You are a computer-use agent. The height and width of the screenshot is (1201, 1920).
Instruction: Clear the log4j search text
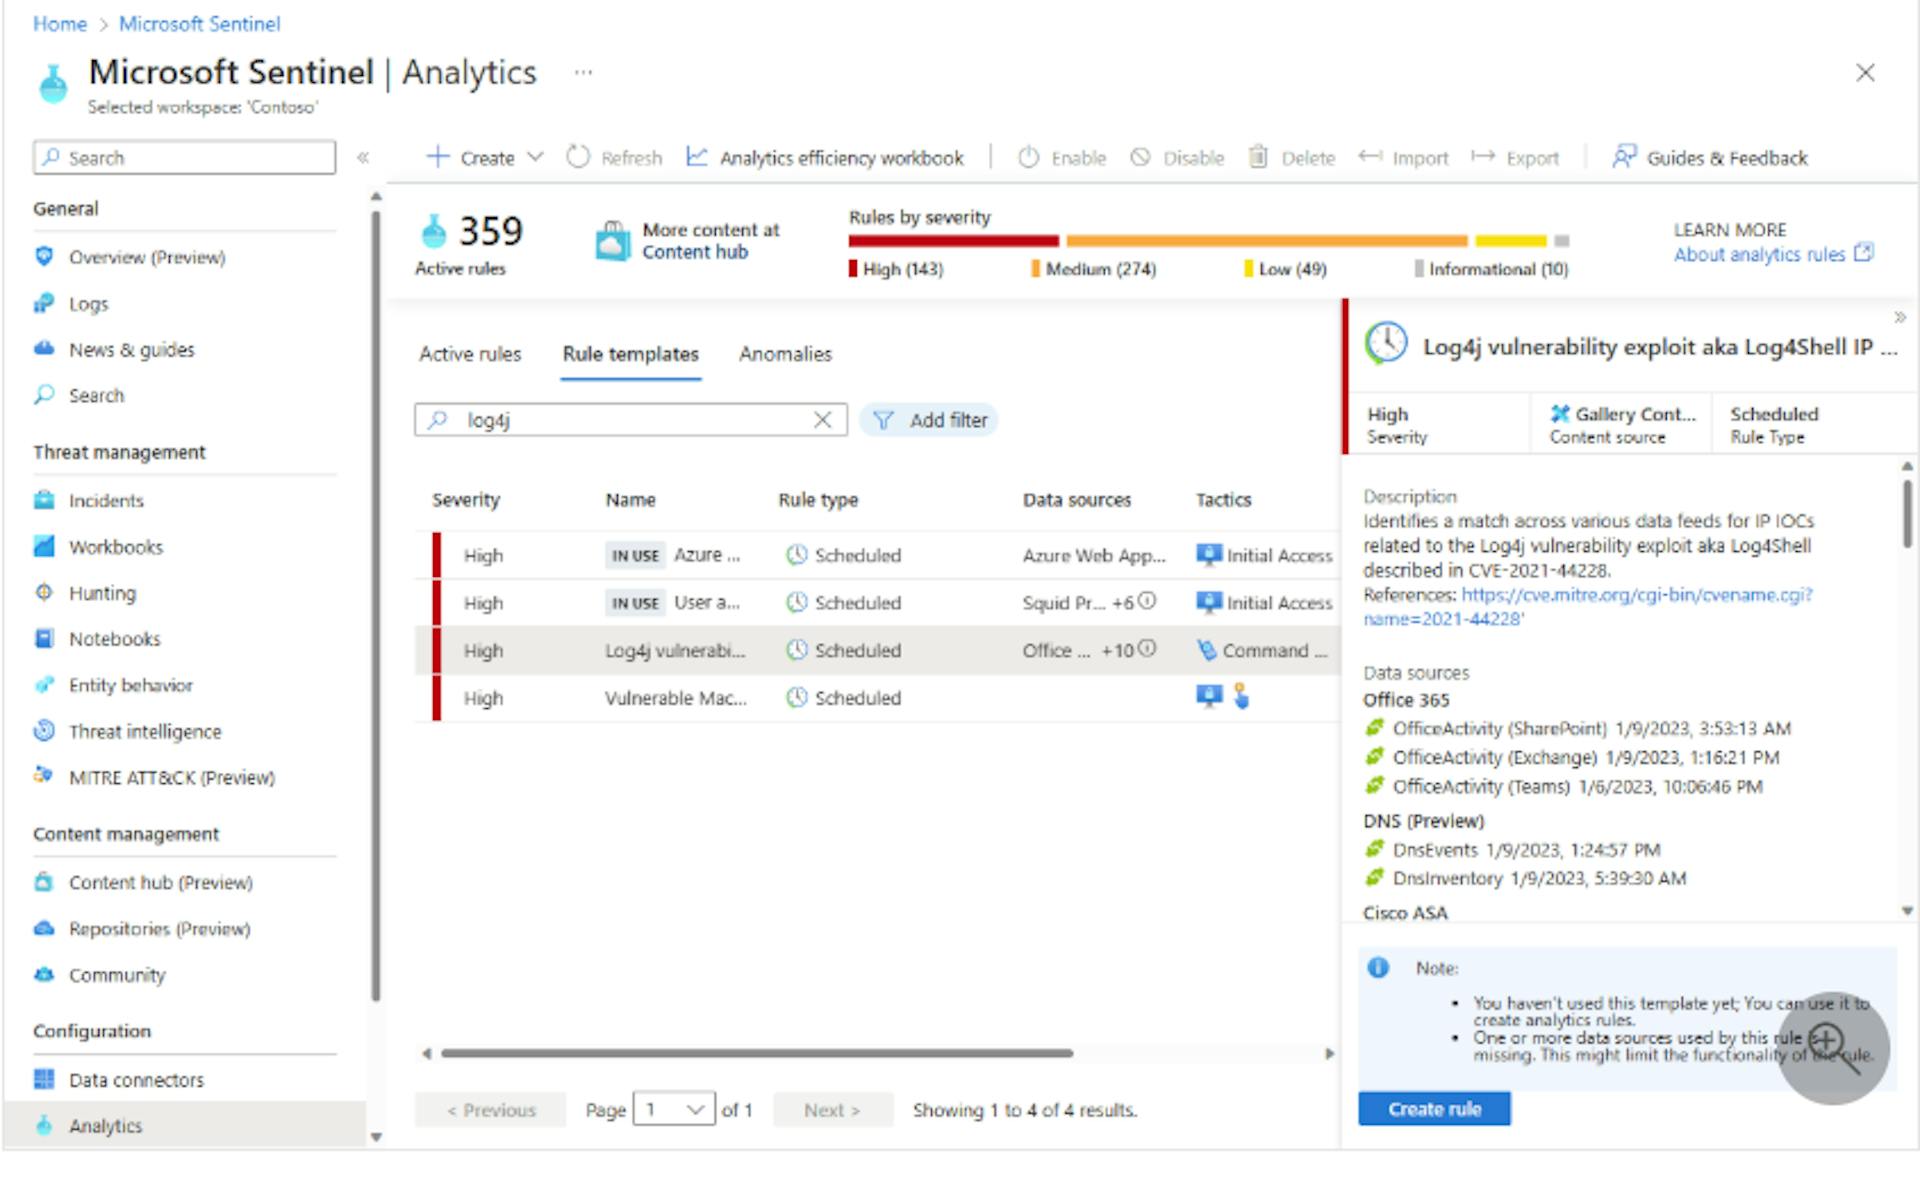pyautogui.click(x=822, y=420)
